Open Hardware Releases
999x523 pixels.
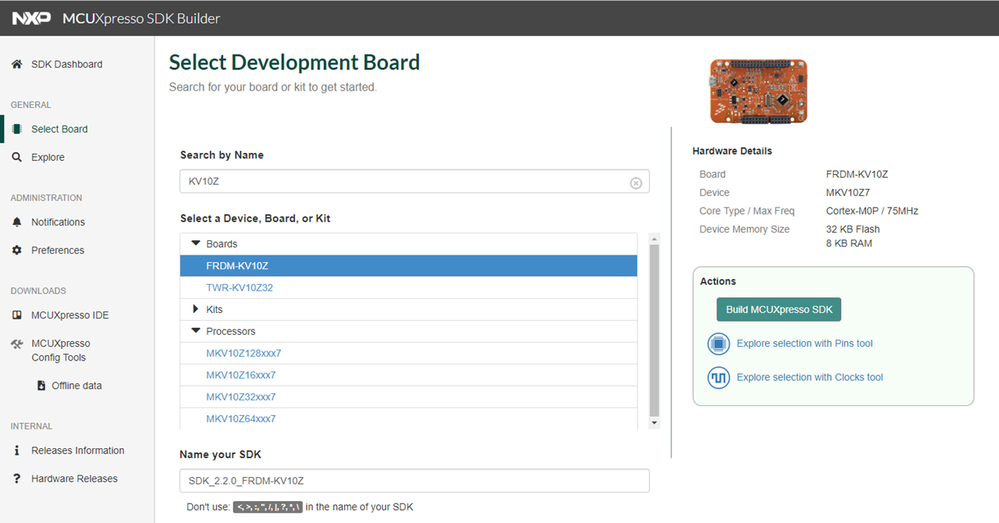[75, 478]
